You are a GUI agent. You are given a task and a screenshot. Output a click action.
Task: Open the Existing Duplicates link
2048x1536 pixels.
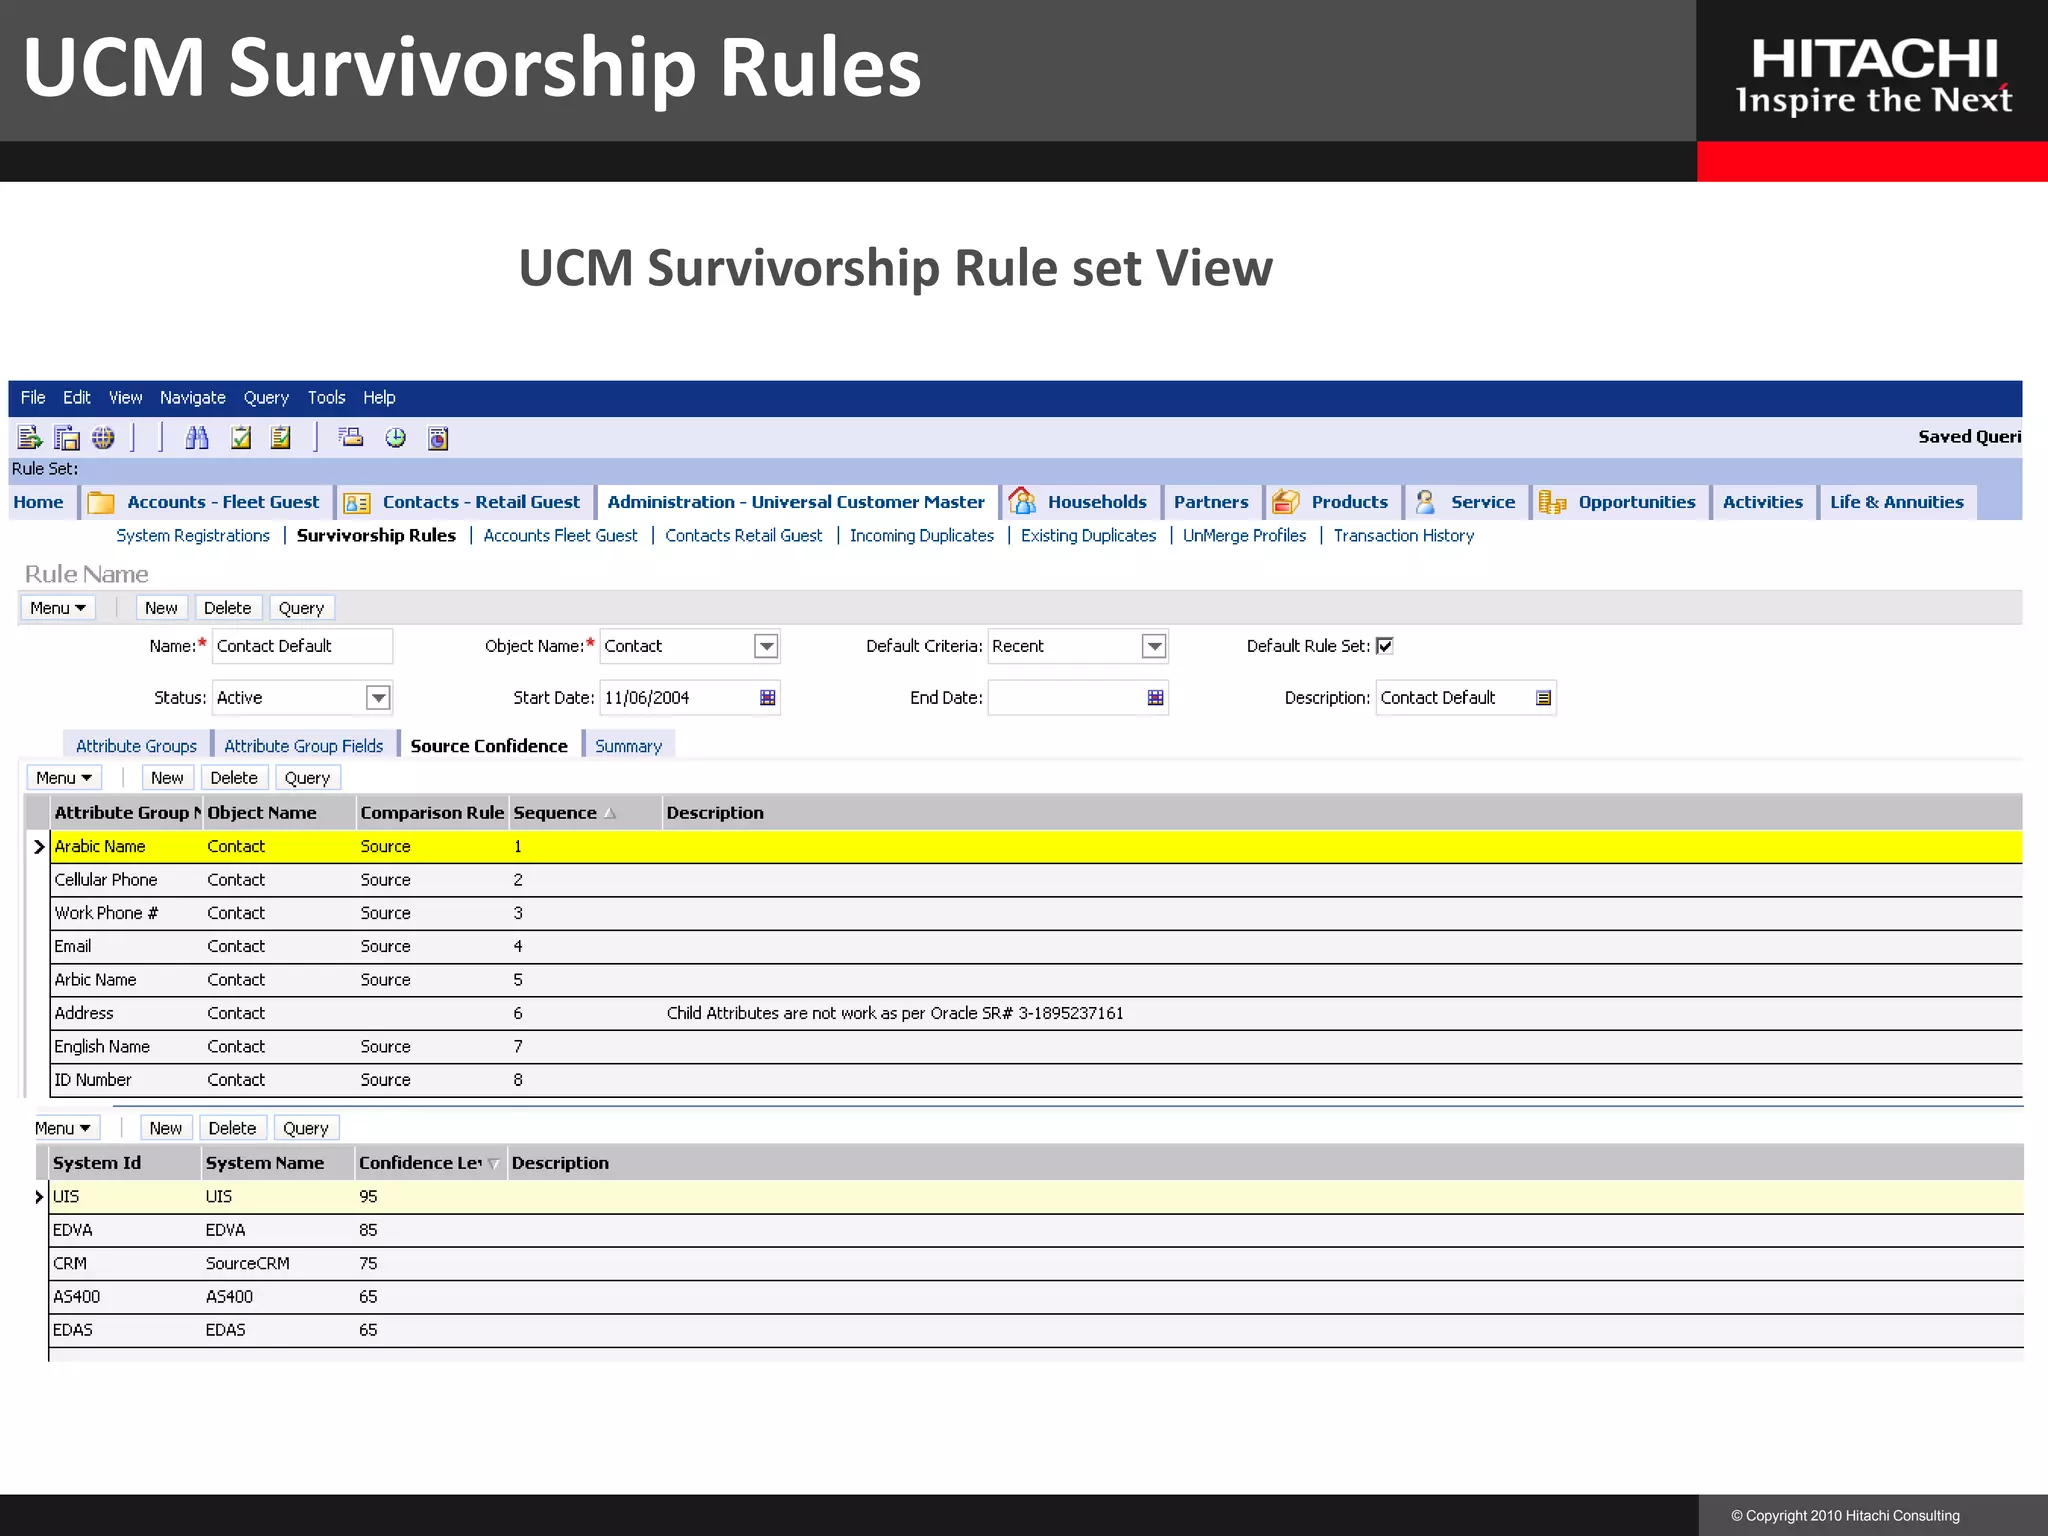1089,536
